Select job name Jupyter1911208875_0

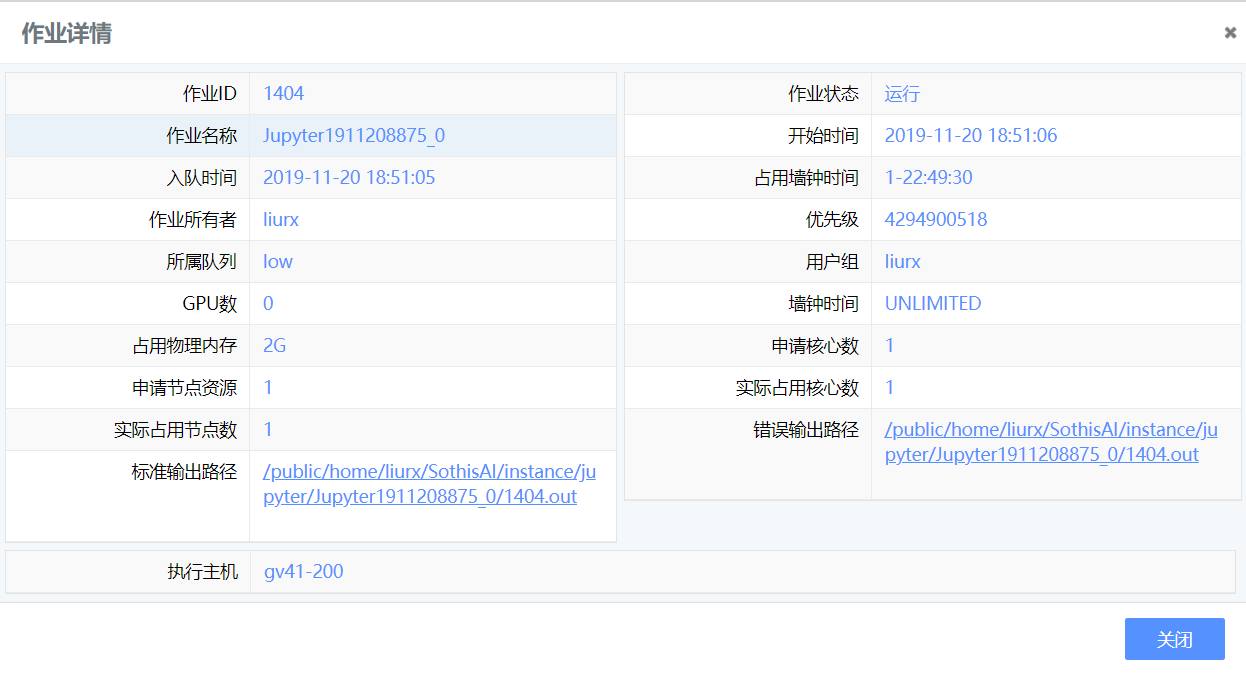tap(354, 136)
